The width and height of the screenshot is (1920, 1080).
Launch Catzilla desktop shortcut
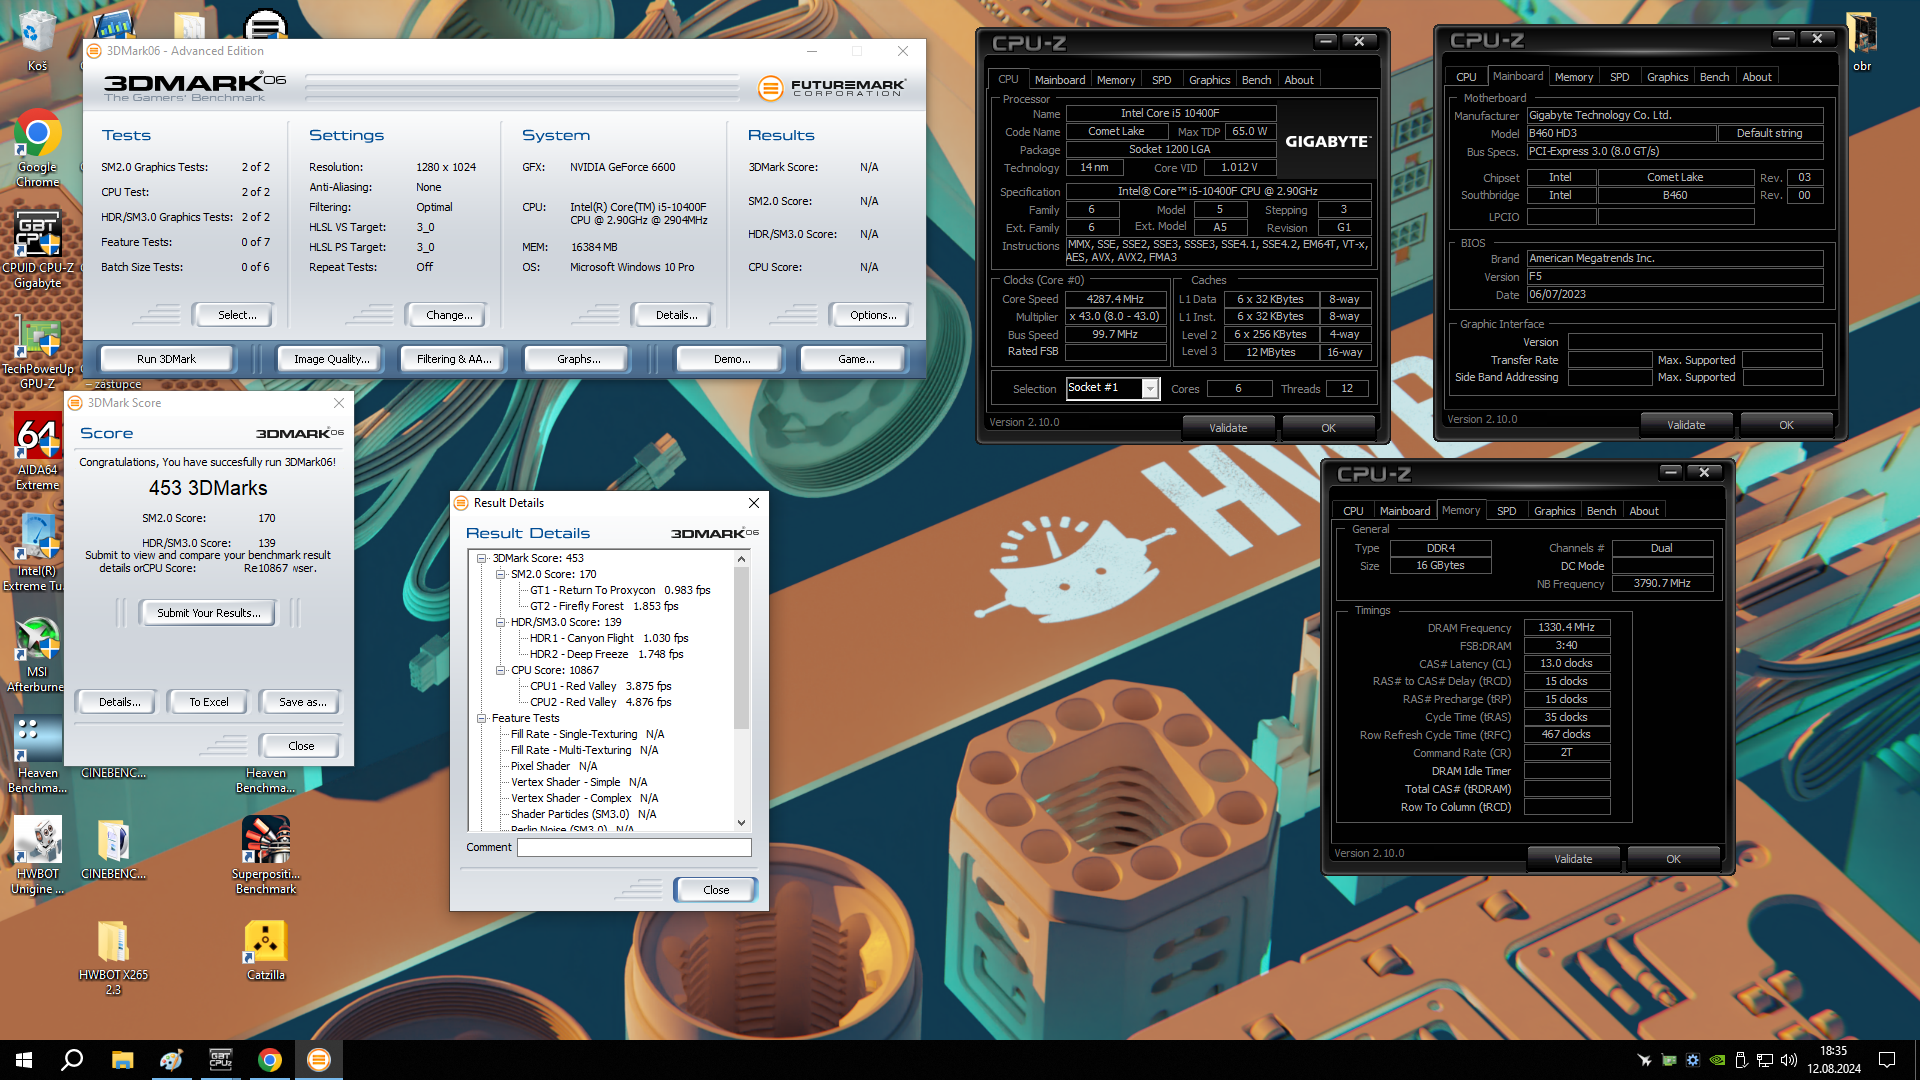pyautogui.click(x=266, y=950)
